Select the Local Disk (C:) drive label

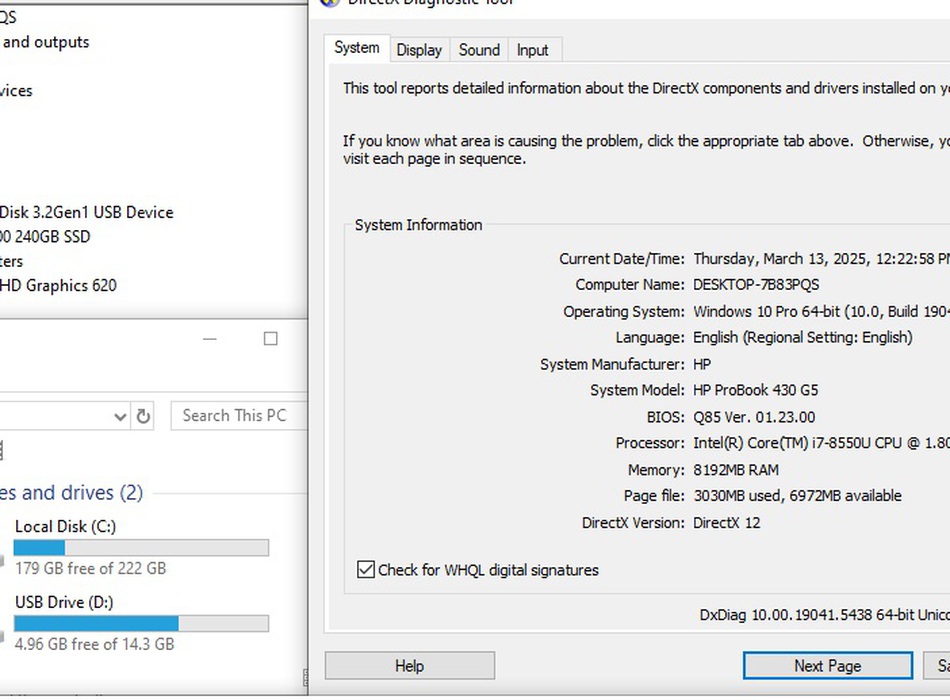65,526
